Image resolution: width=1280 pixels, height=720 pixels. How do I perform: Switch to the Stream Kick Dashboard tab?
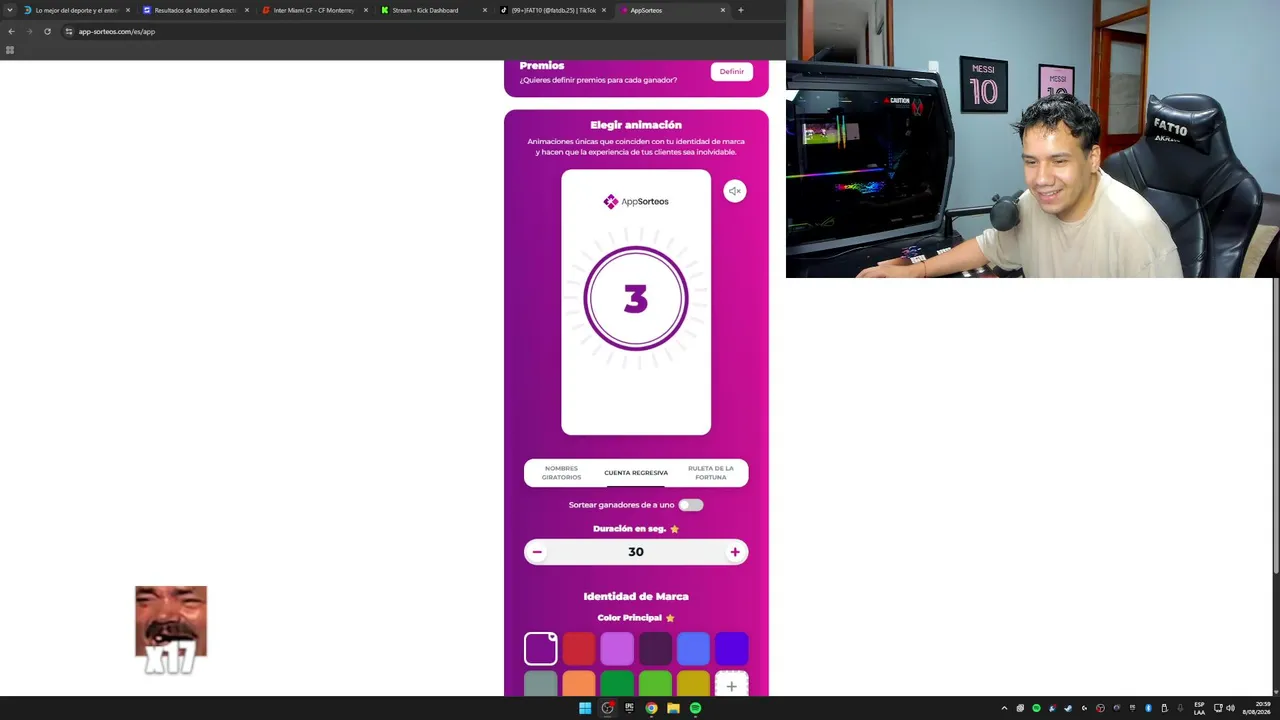(x=434, y=10)
